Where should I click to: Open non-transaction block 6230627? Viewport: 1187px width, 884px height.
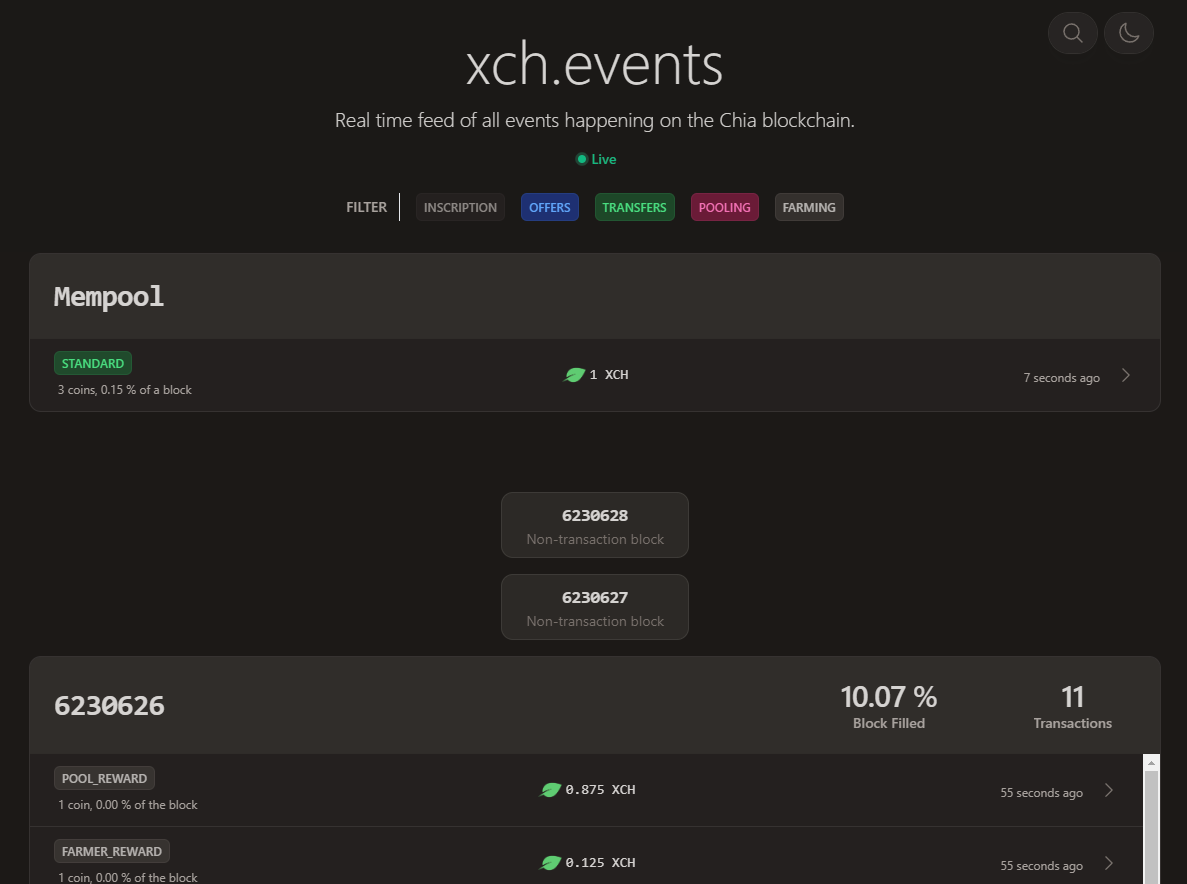click(x=595, y=607)
